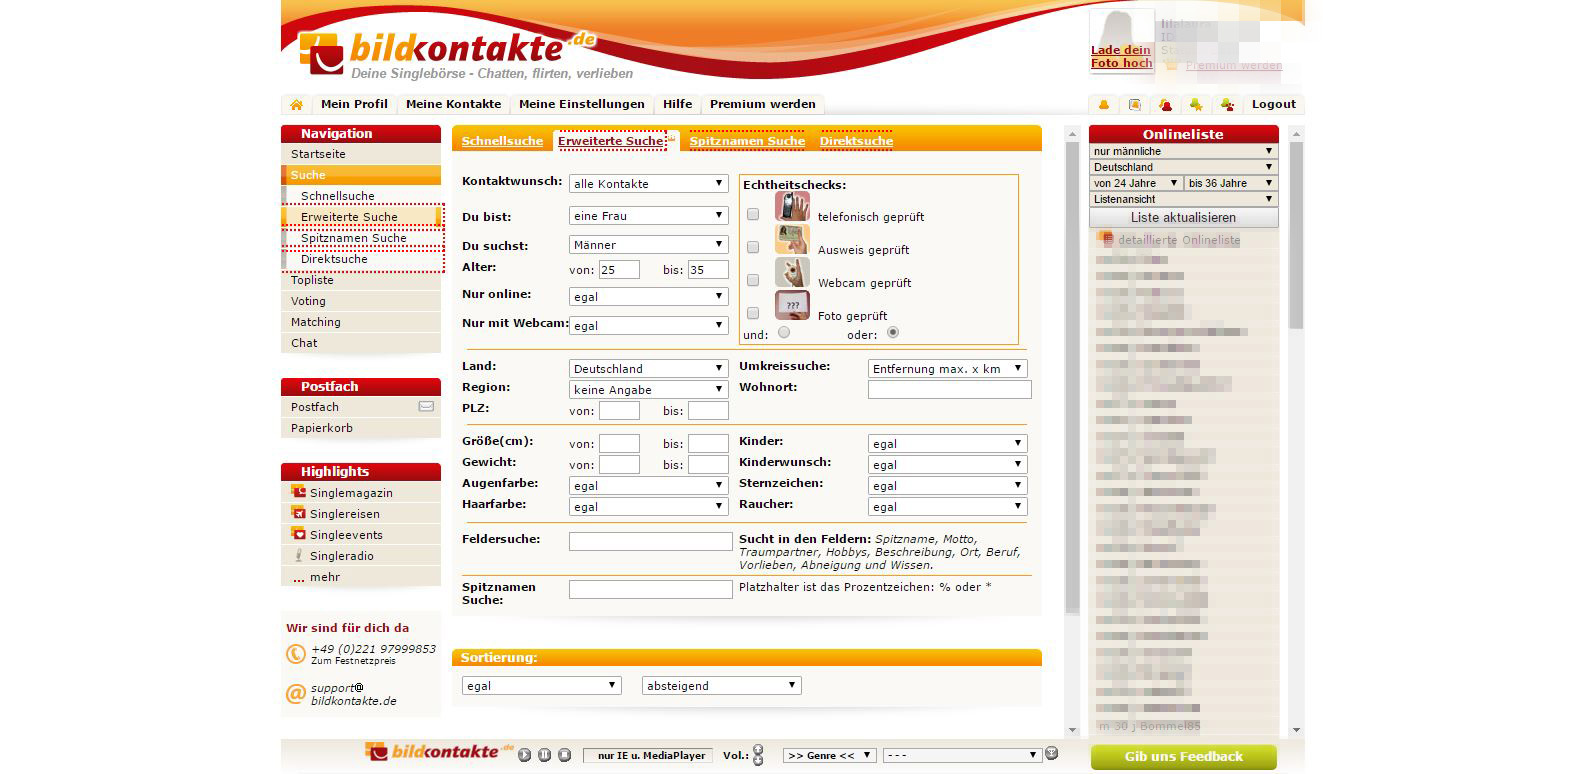Click the Postfach envelope icon

coord(426,407)
